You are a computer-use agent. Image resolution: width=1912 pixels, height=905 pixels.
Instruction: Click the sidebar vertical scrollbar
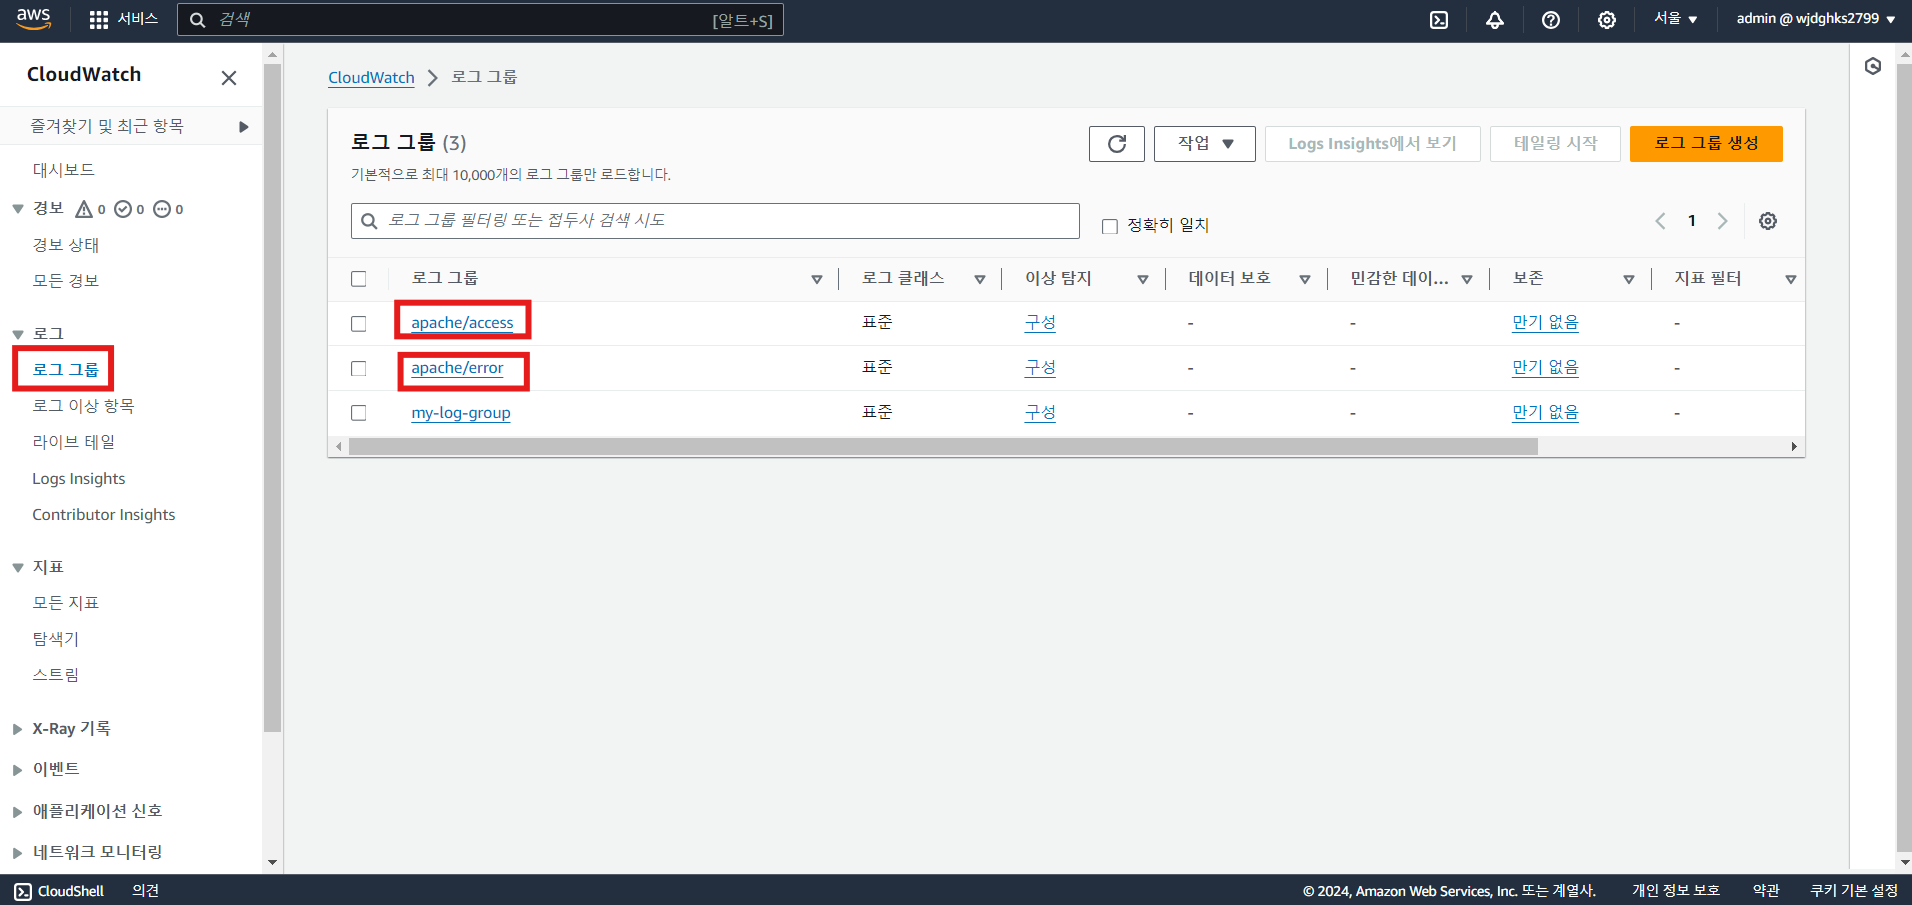coord(272,398)
